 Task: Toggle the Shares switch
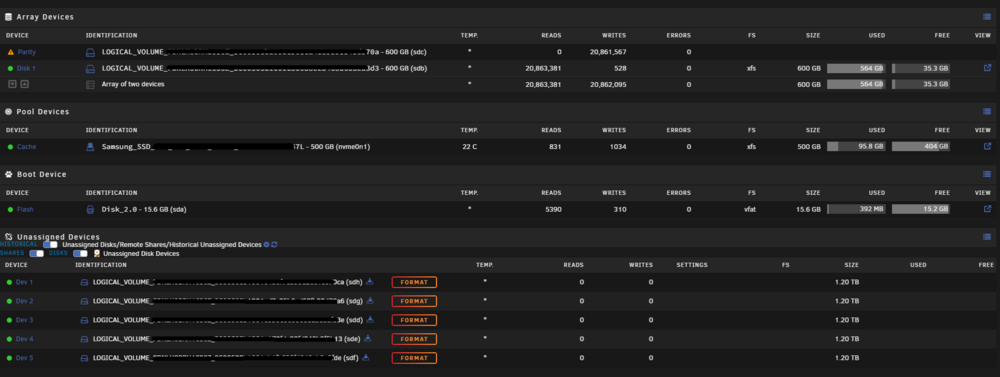(x=36, y=253)
